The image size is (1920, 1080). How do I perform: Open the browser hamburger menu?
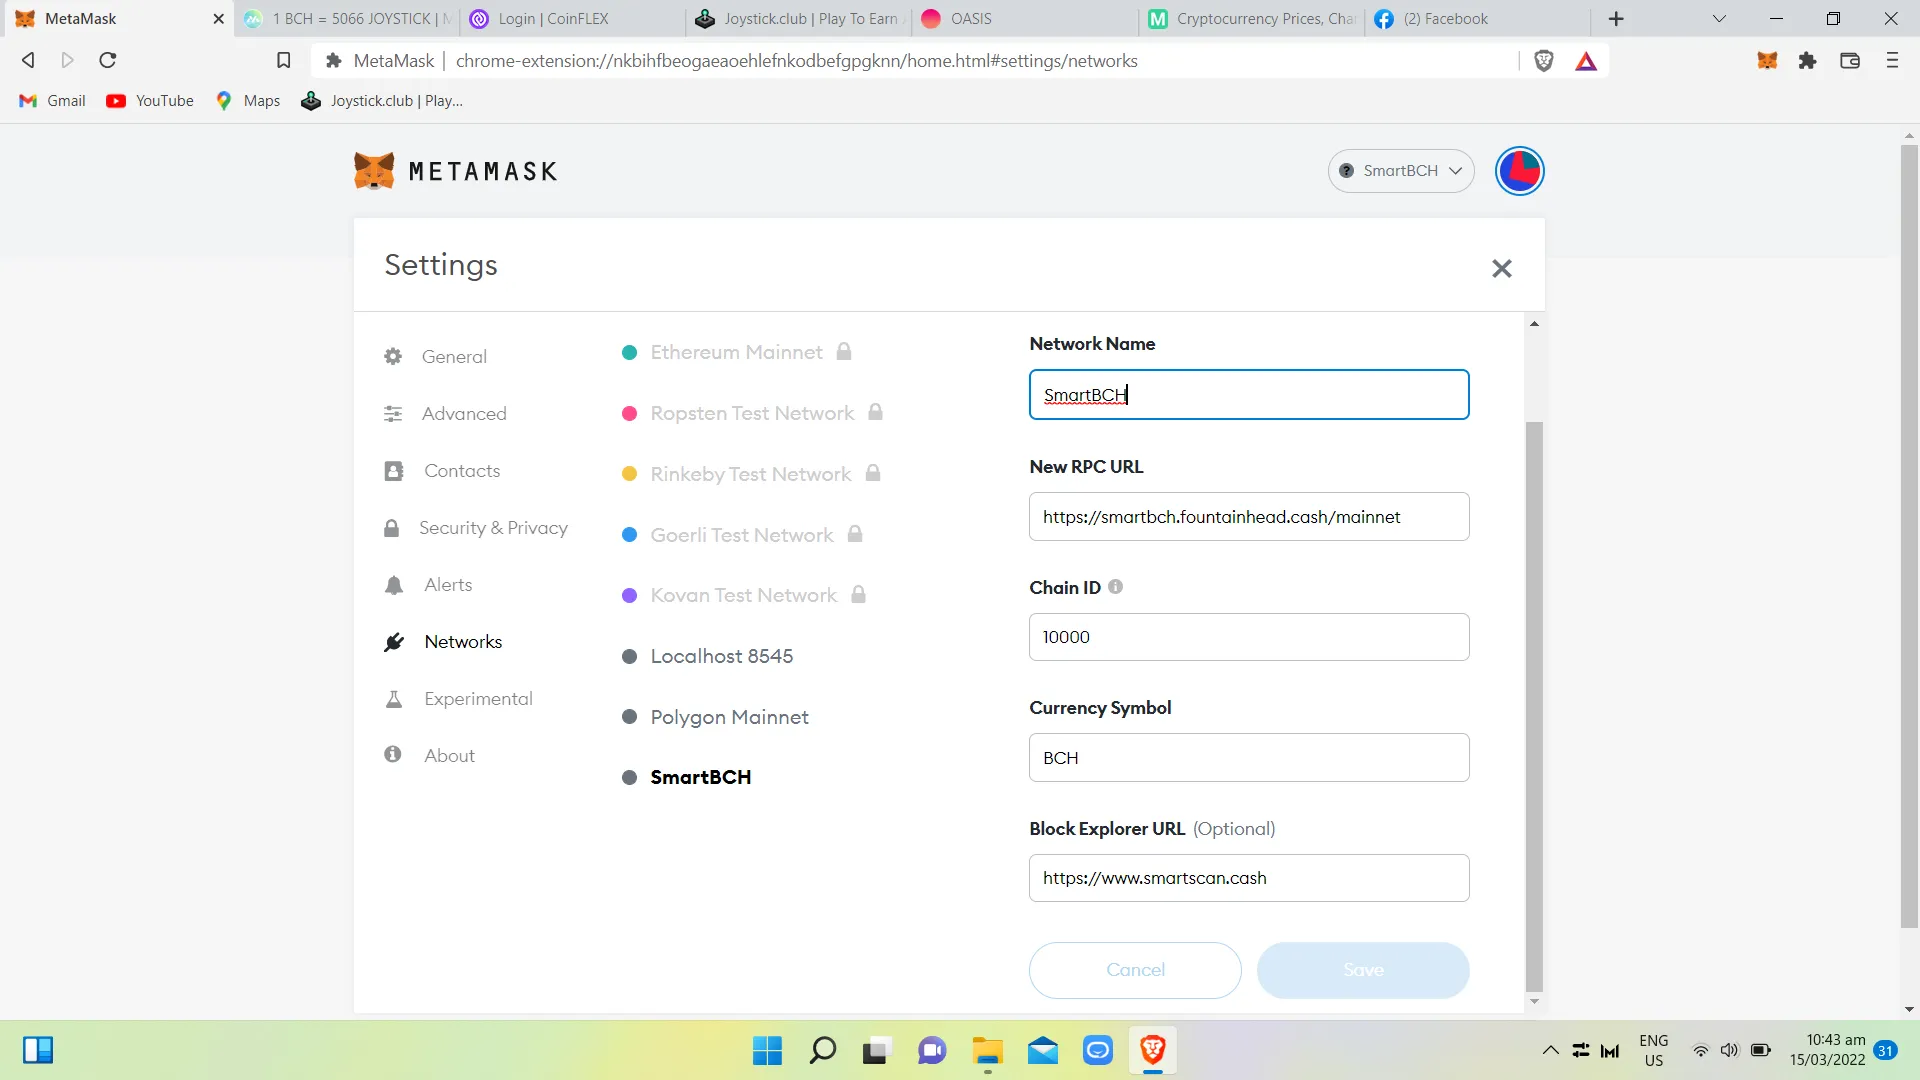[x=1891, y=61]
